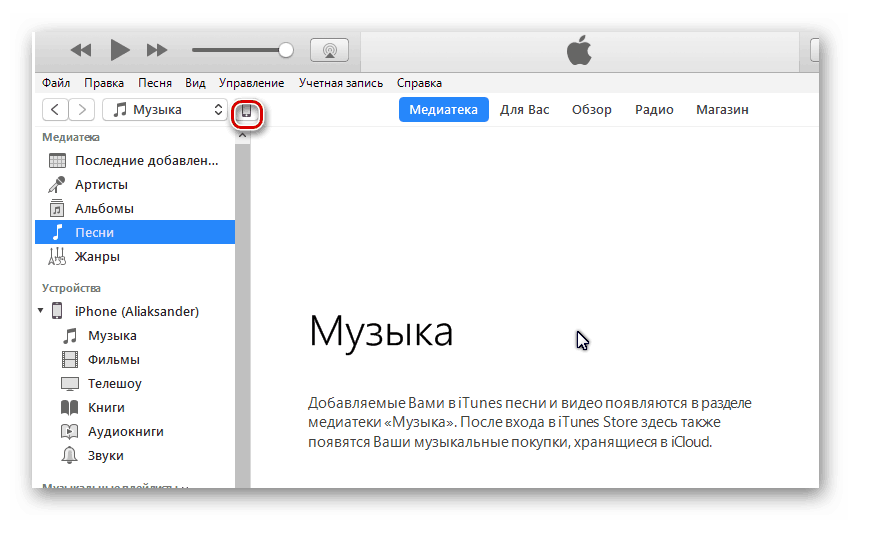Click the Артисты microphone icon

tap(56, 185)
